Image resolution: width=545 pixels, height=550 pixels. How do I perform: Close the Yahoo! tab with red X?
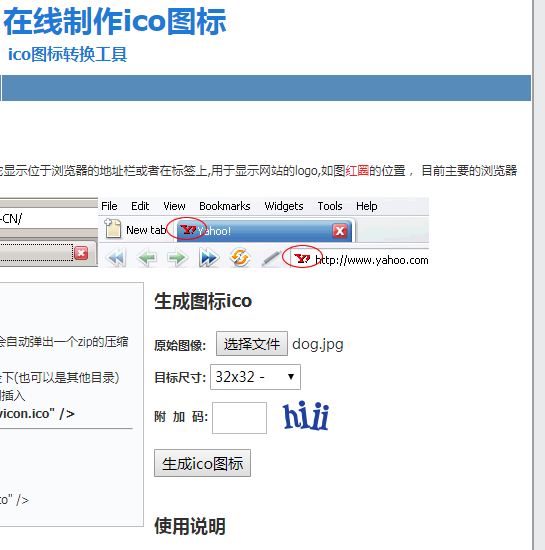point(340,231)
